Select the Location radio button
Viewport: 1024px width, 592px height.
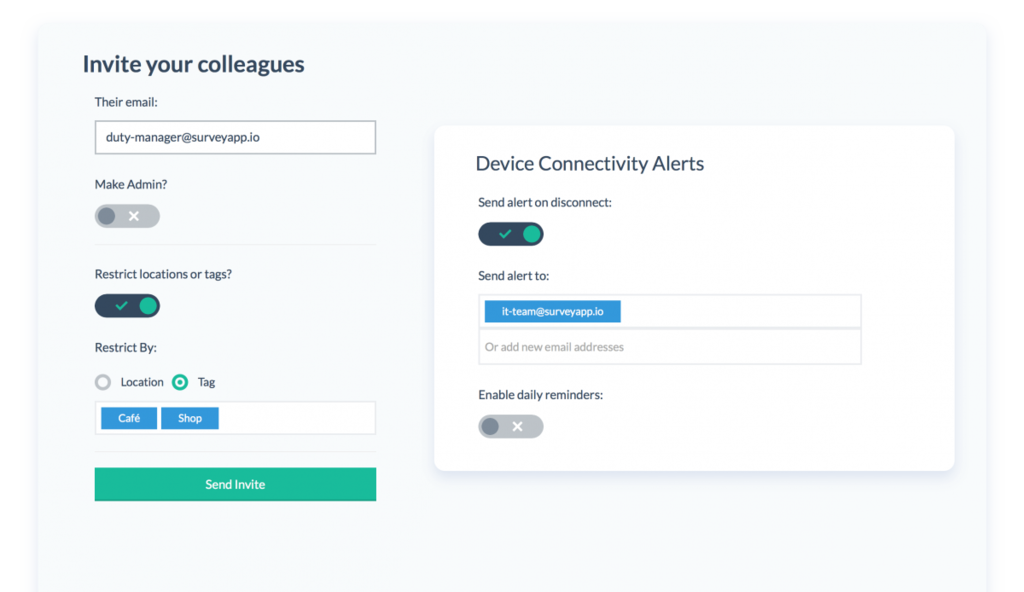point(103,382)
